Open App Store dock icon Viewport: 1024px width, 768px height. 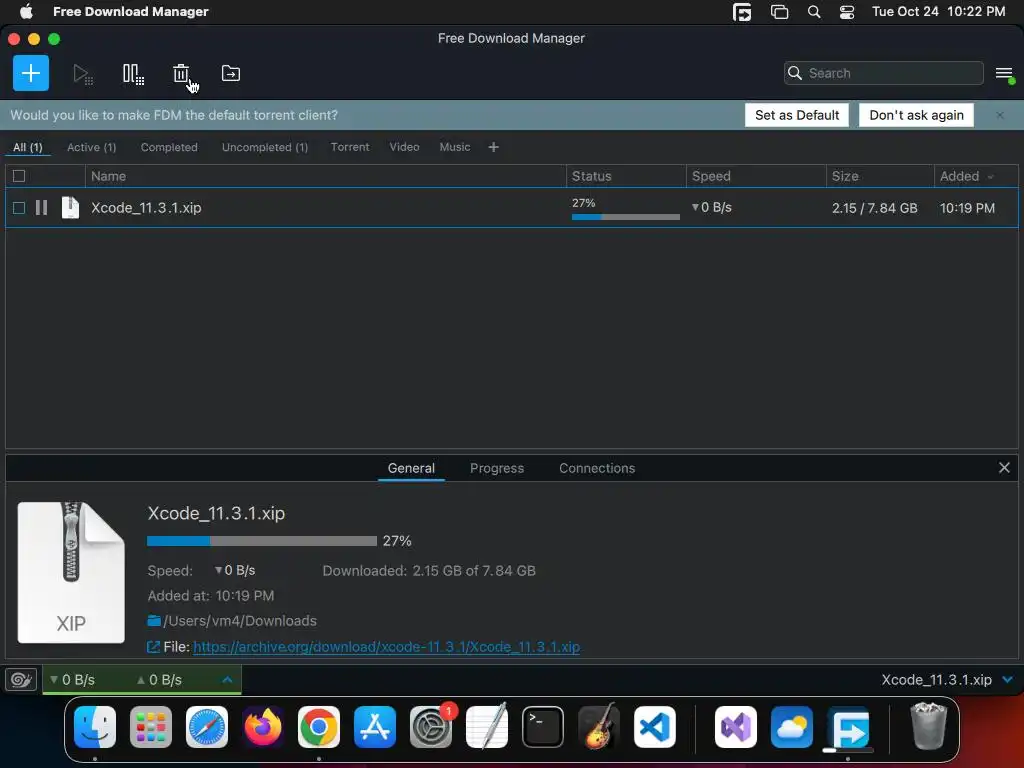375,727
